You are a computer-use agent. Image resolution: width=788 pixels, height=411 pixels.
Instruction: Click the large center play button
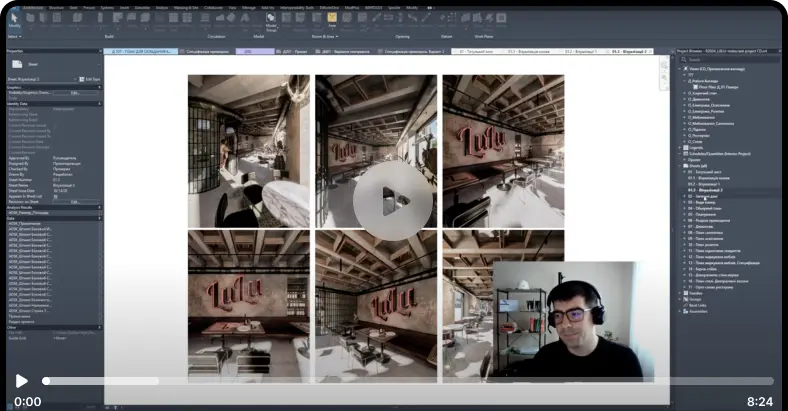(x=393, y=201)
